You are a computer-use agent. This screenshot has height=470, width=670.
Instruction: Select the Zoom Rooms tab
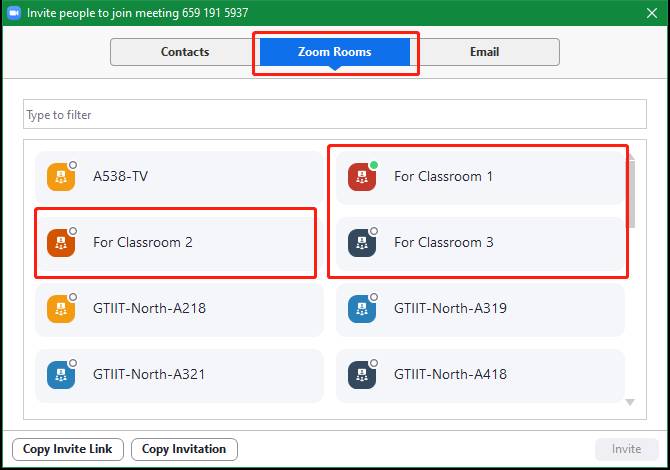point(335,52)
